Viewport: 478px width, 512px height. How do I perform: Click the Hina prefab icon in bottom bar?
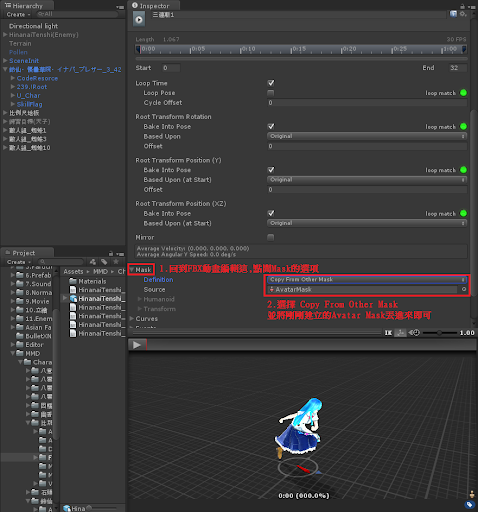pyautogui.click(x=67, y=508)
